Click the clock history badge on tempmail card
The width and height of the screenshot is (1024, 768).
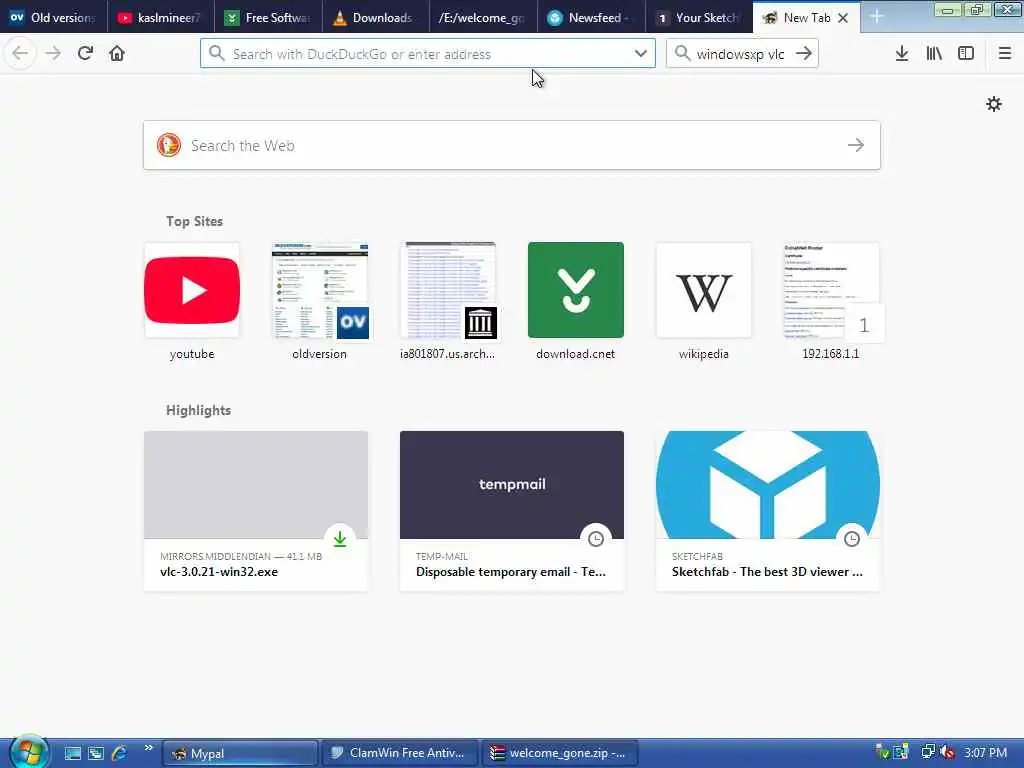596,539
